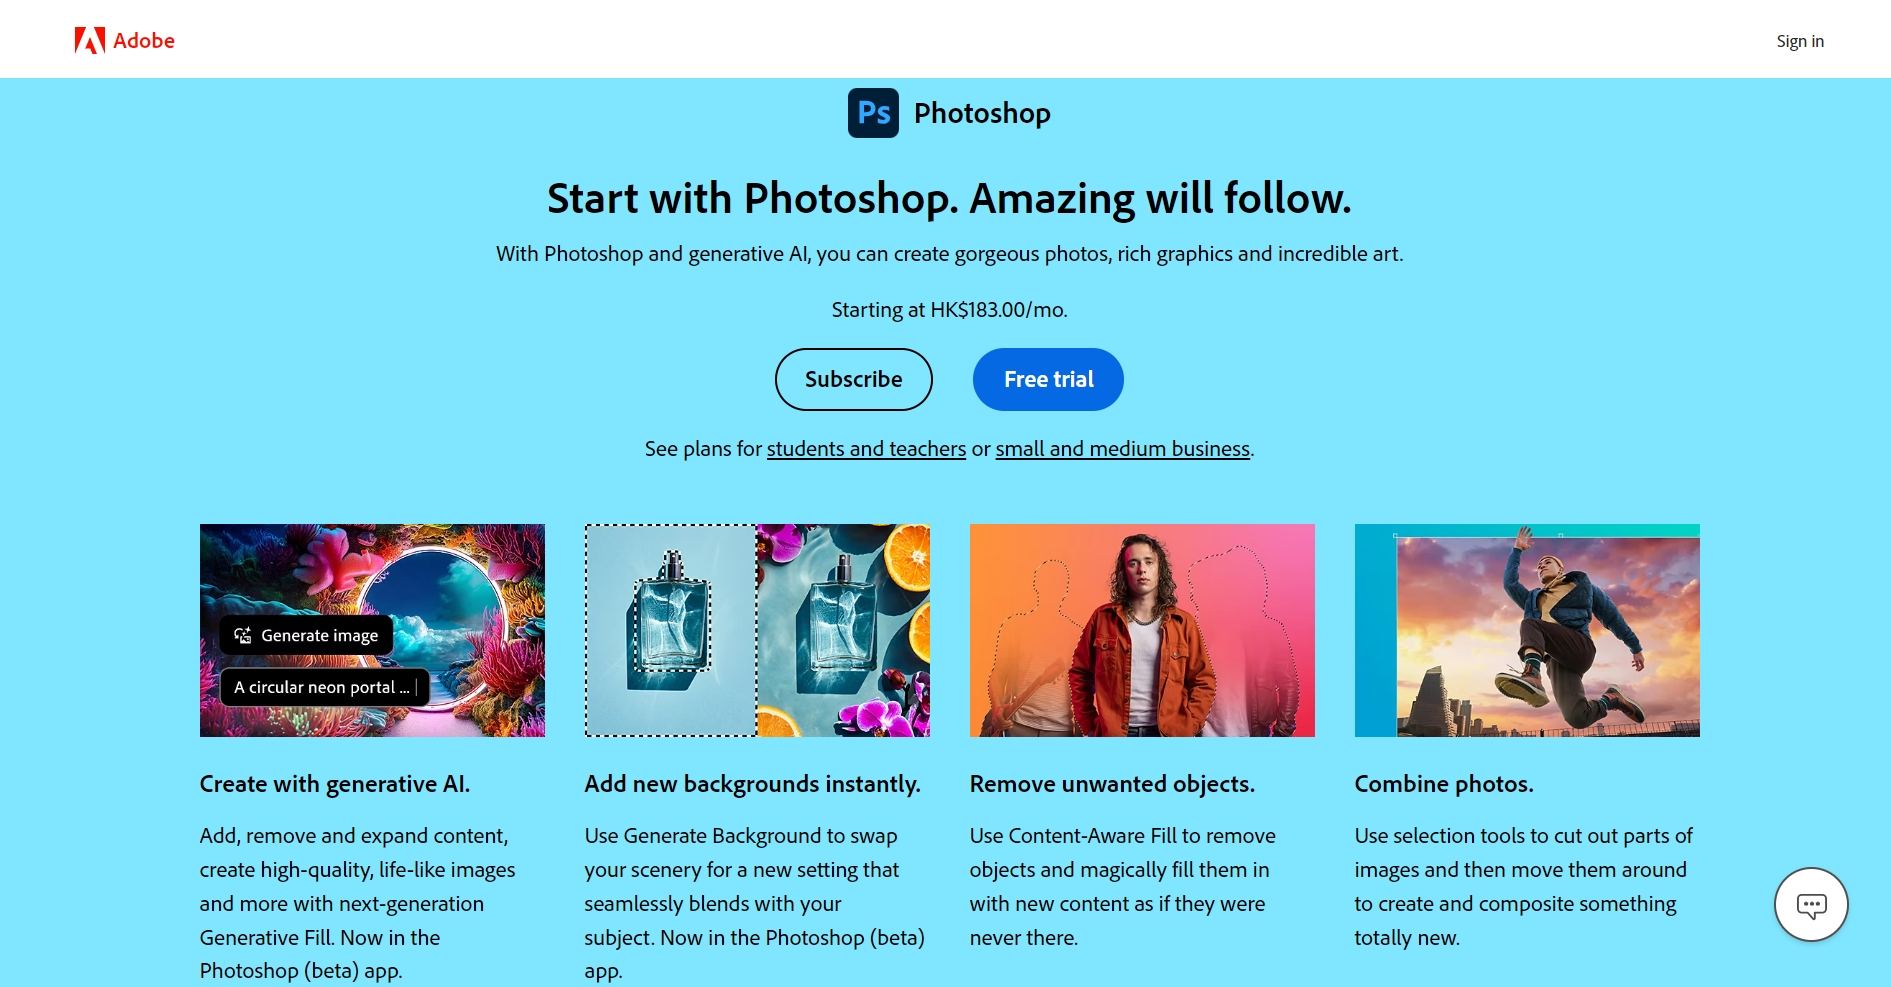Viewport: 1891px width, 987px height.
Task: Click the Adobe logo in the header
Action: (x=124, y=40)
